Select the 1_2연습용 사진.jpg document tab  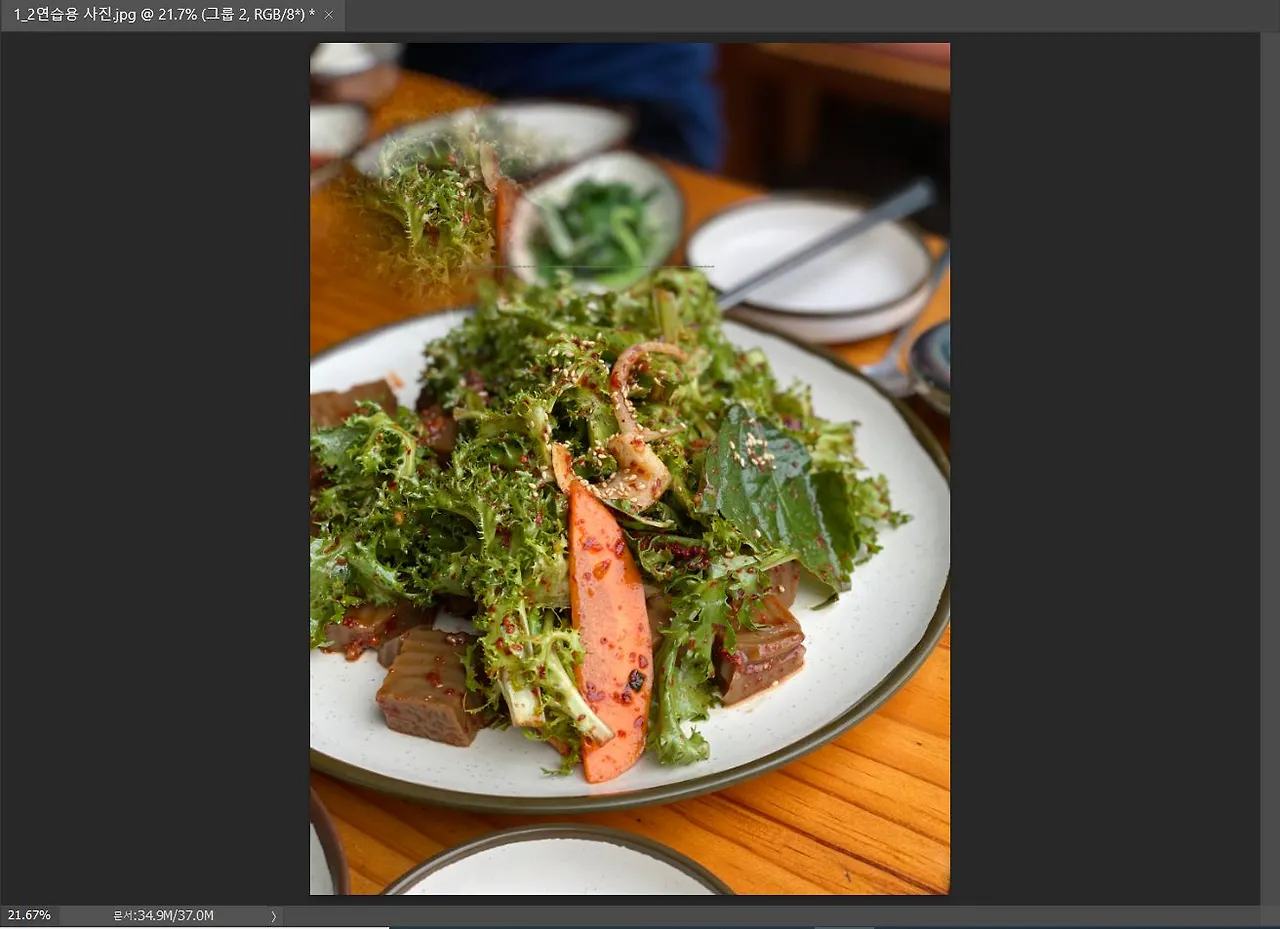(x=172, y=15)
